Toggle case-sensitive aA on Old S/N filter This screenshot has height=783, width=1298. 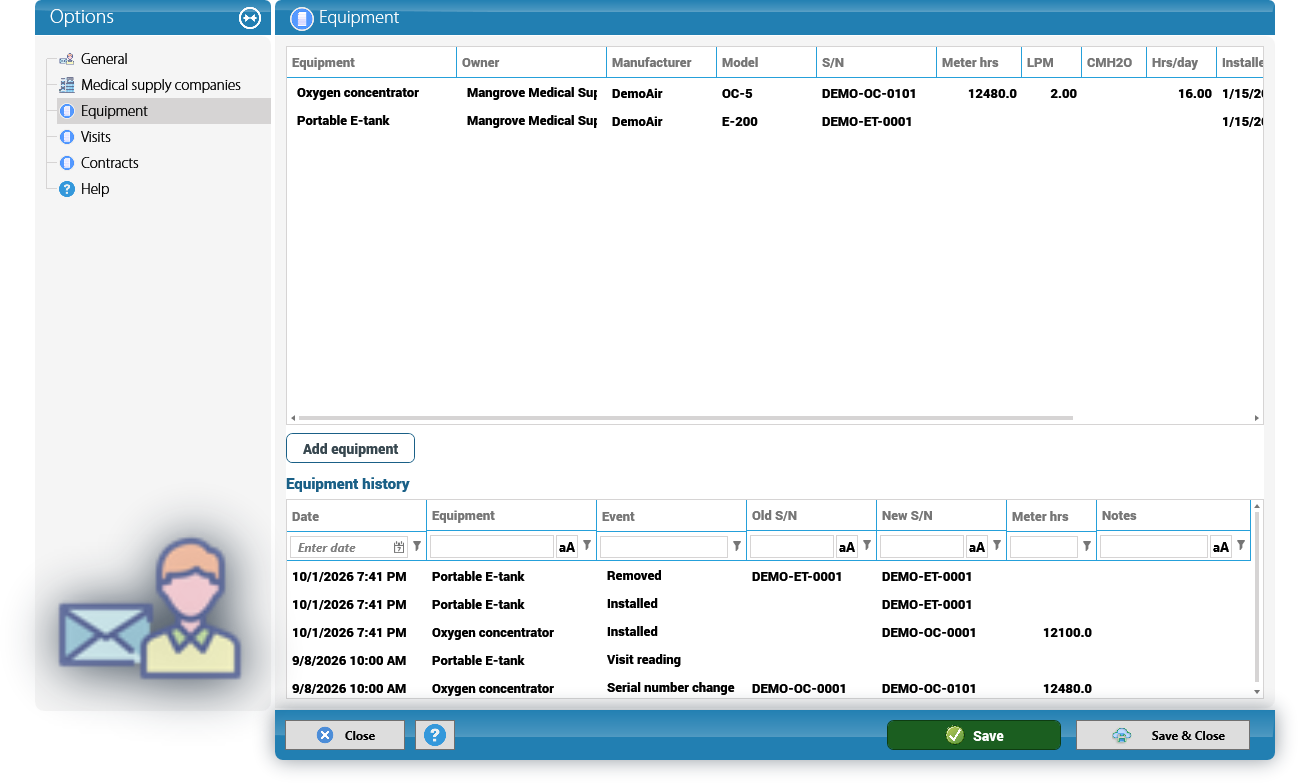click(x=847, y=547)
